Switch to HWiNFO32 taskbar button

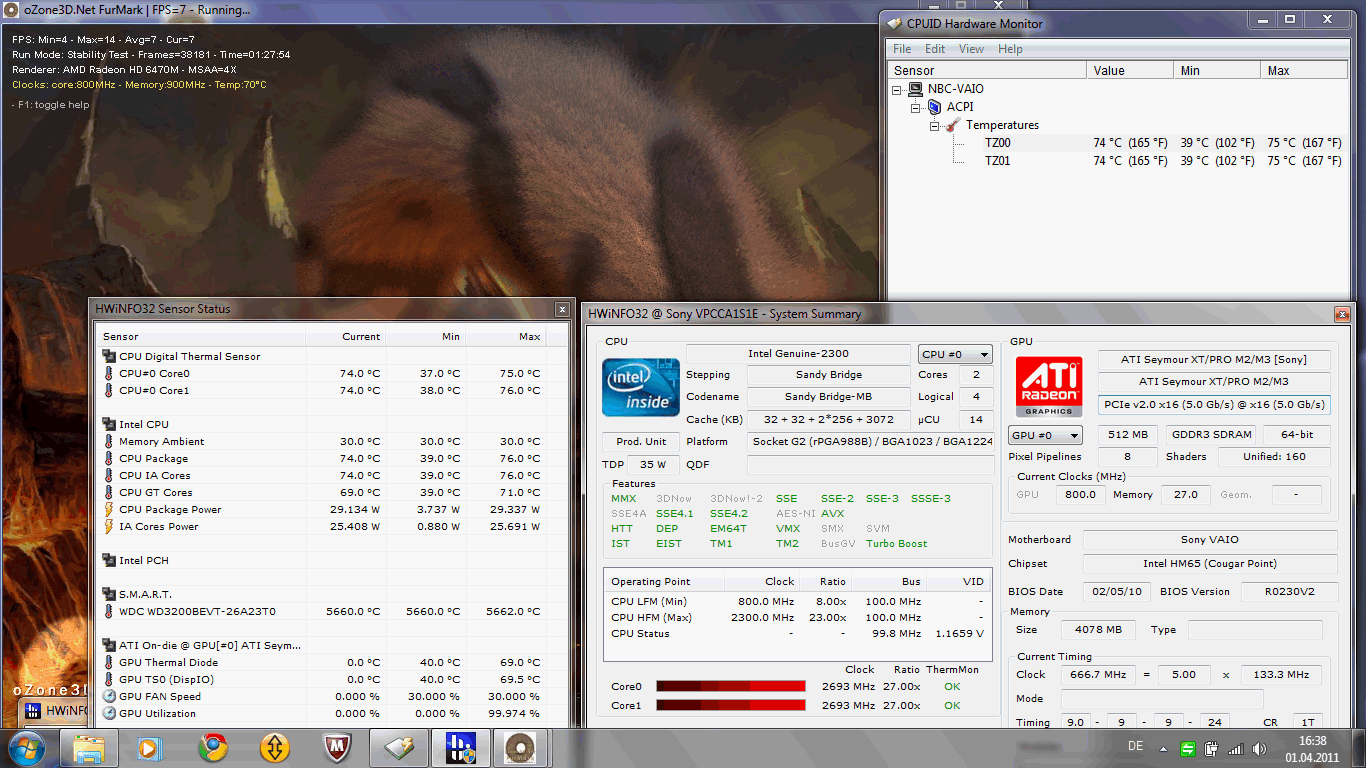click(461, 747)
